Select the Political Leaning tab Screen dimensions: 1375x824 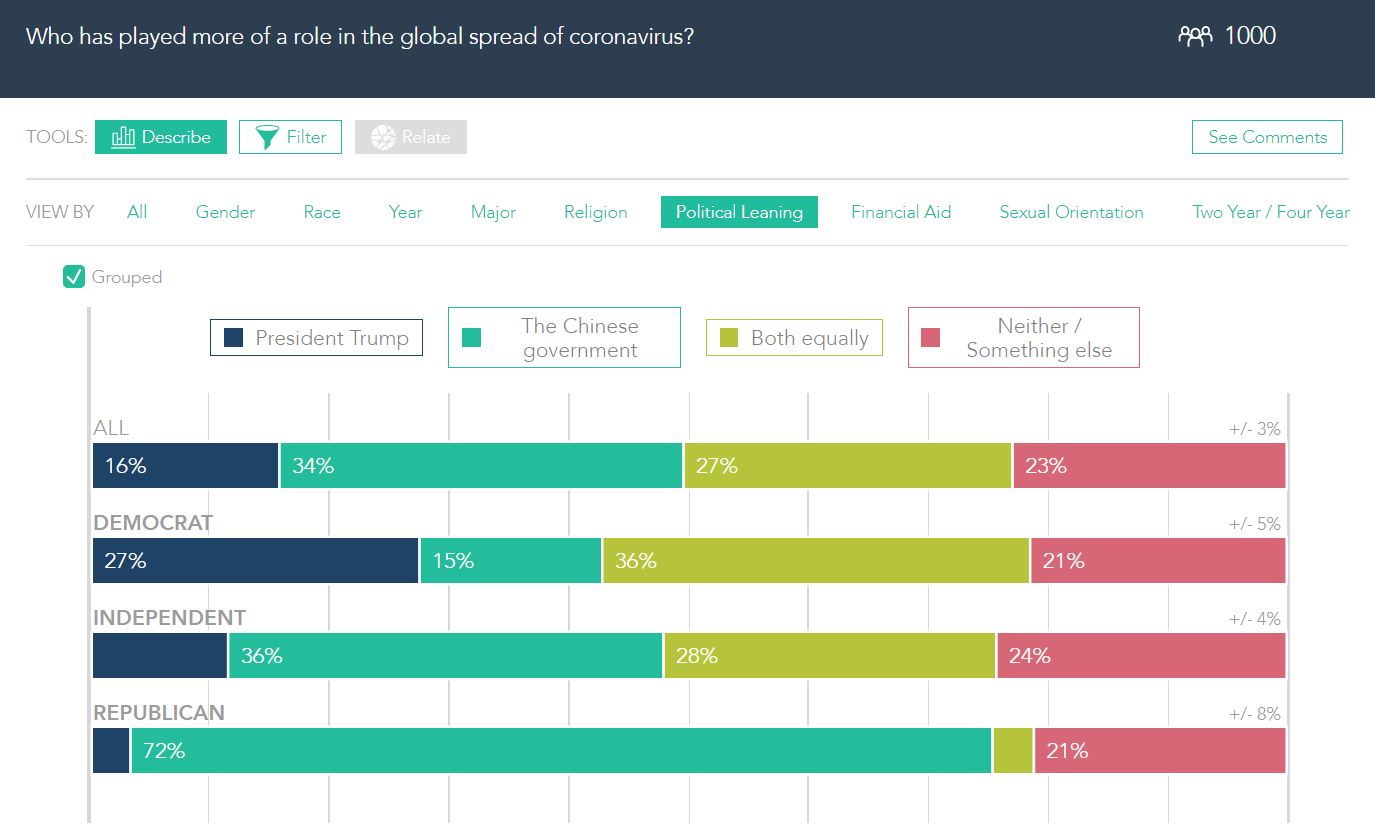(x=739, y=212)
